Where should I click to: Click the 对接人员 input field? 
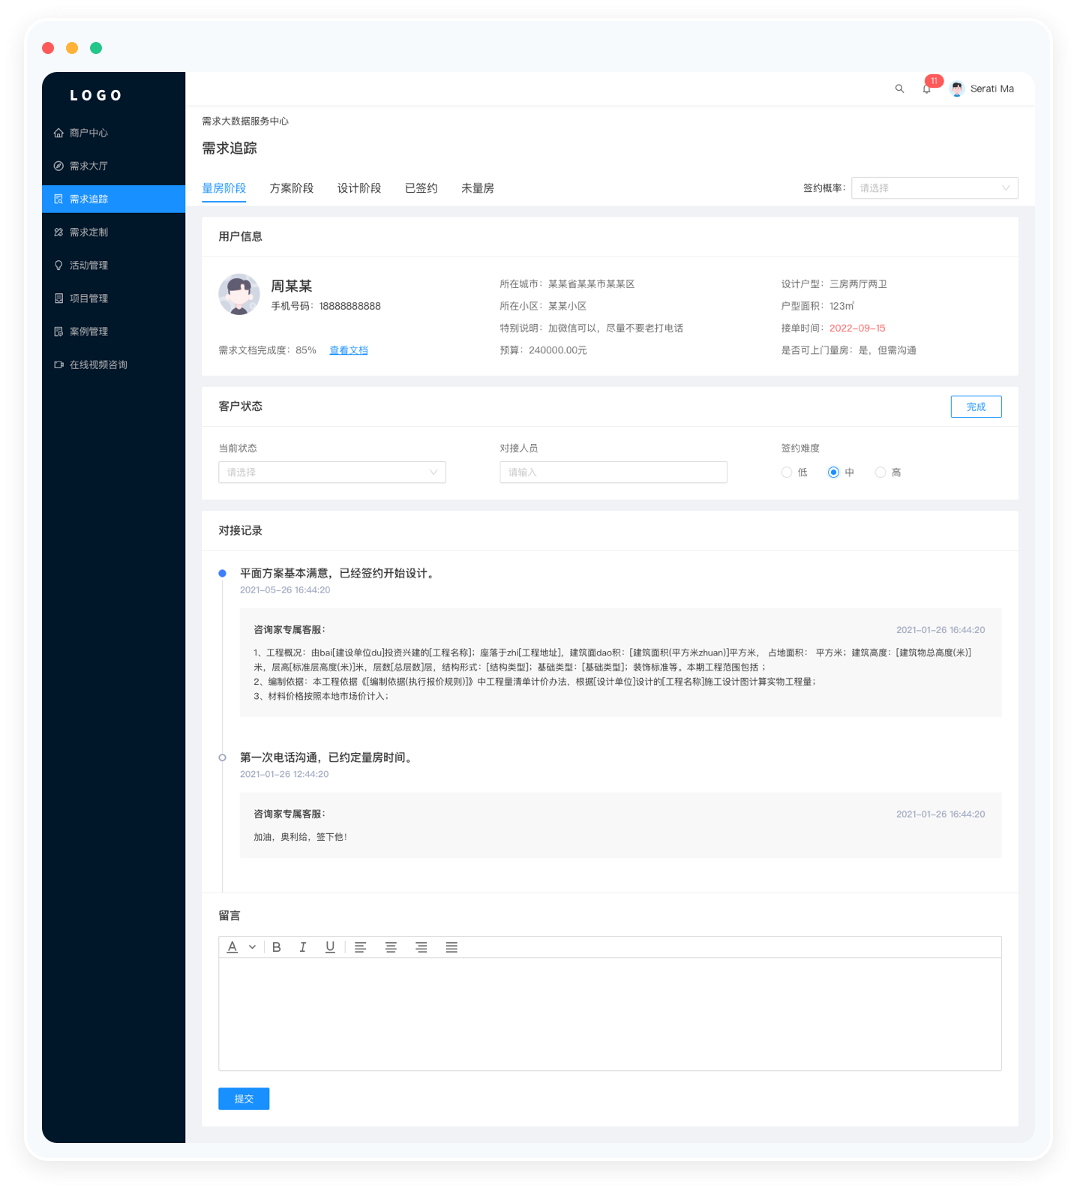613,472
